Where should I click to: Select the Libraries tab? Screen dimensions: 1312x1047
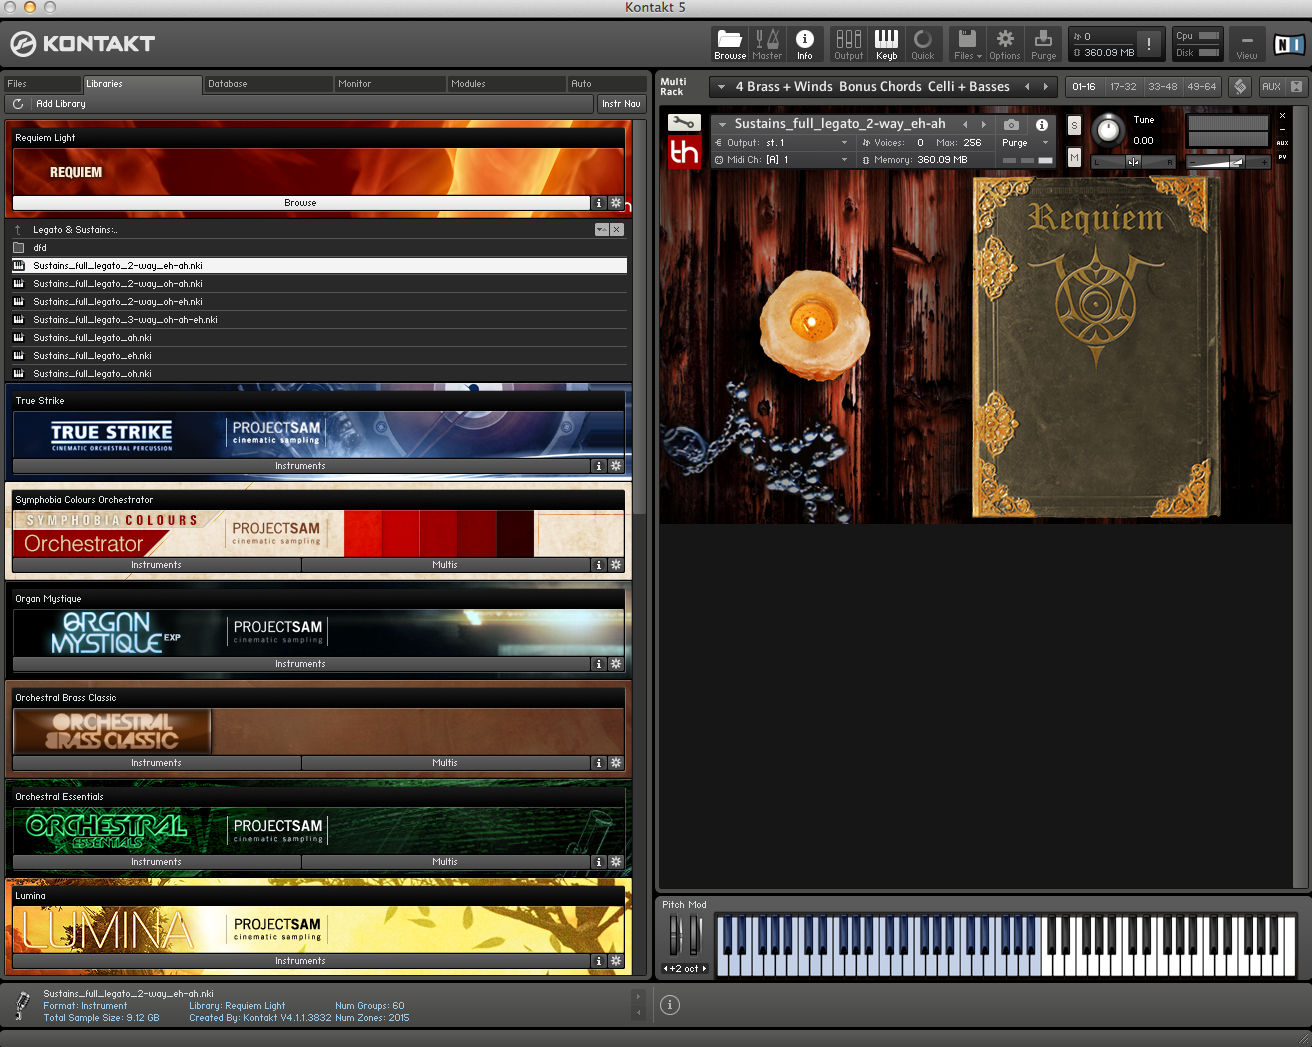(142, 84)
